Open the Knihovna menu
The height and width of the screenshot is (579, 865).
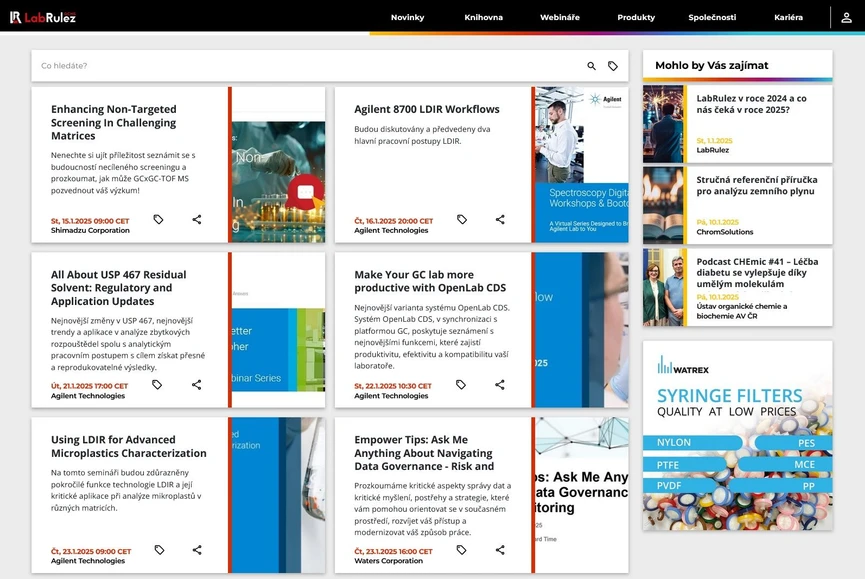[484, 17]
